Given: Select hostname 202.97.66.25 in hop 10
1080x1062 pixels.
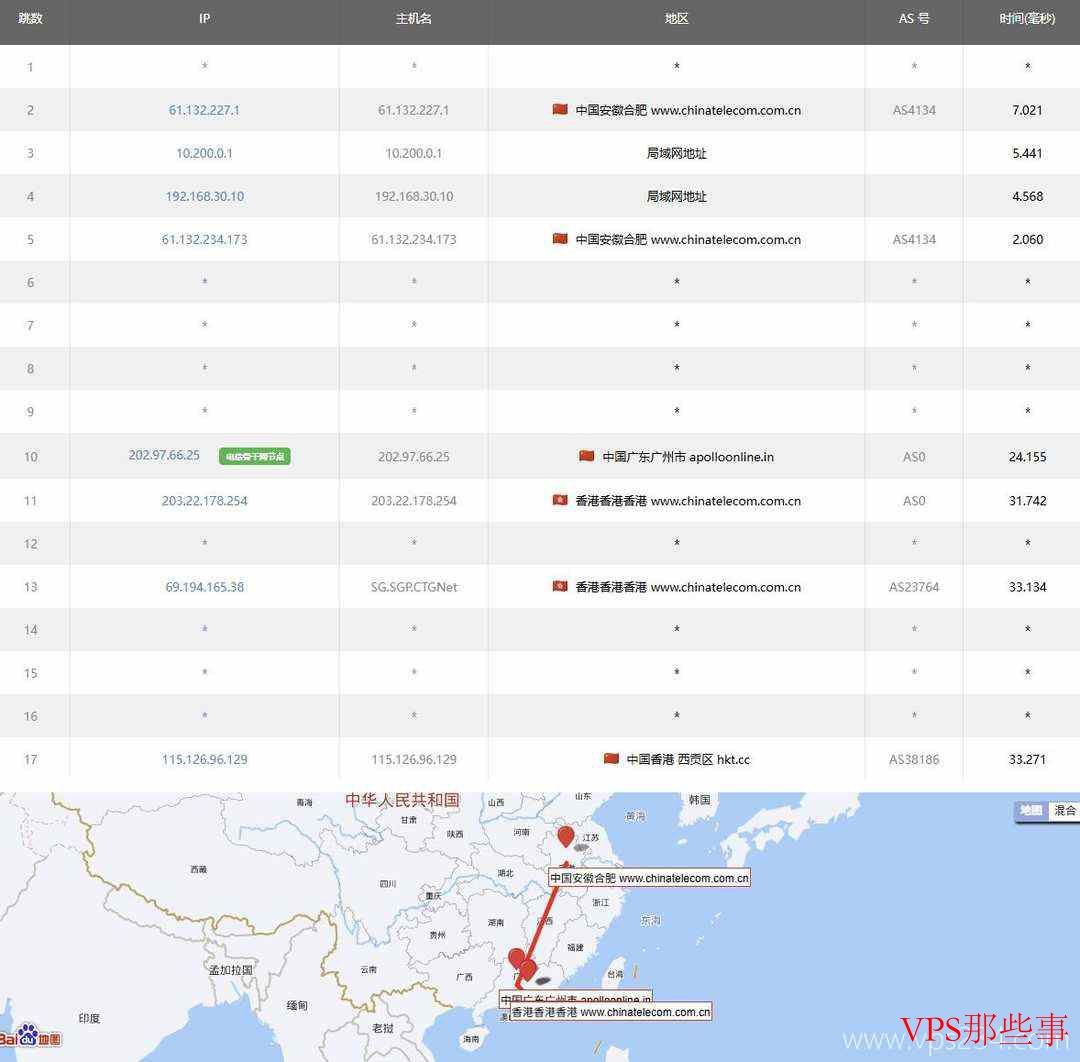Looking at the screenshot, I should (x=413, y=457).
